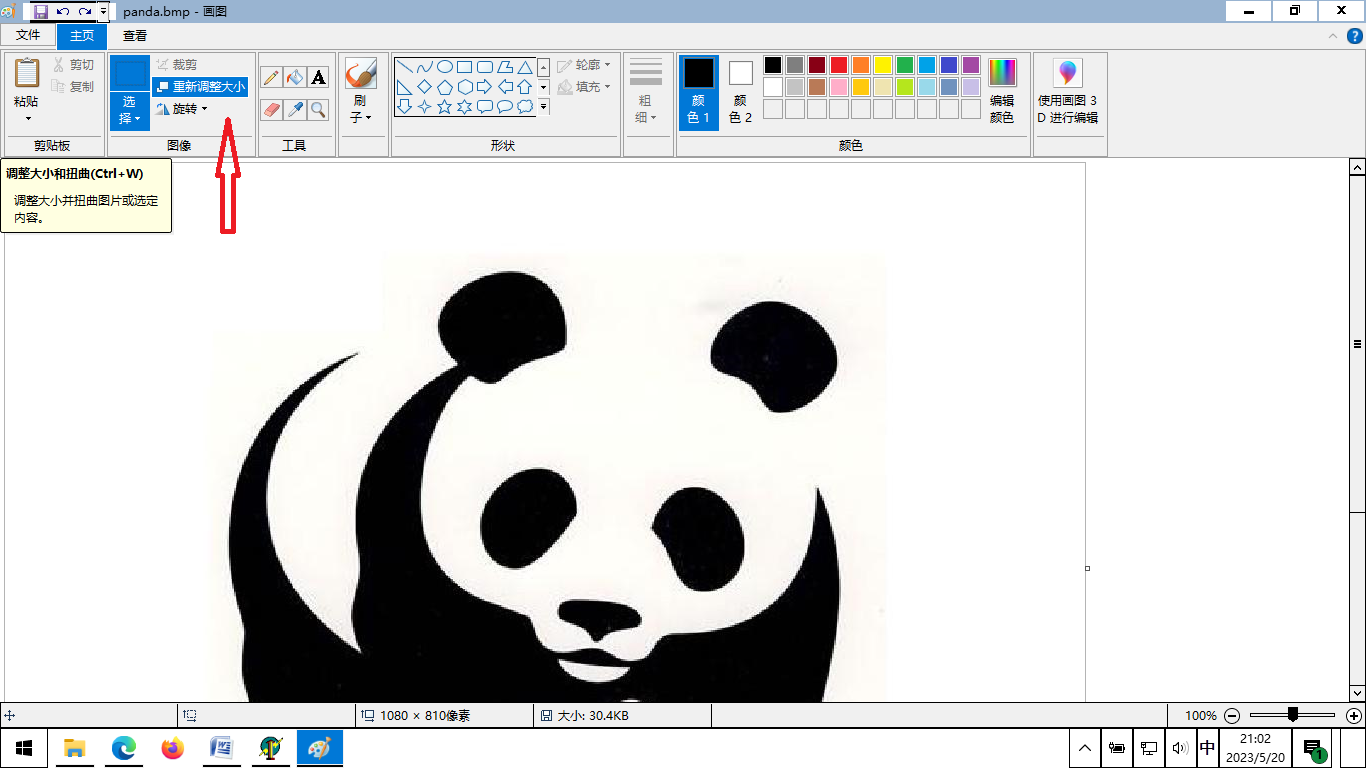The height and width of the screenshot is (768, 1366).
Task: Select the Oval shape
Action: pyautogui.click(x=445, y=67)
